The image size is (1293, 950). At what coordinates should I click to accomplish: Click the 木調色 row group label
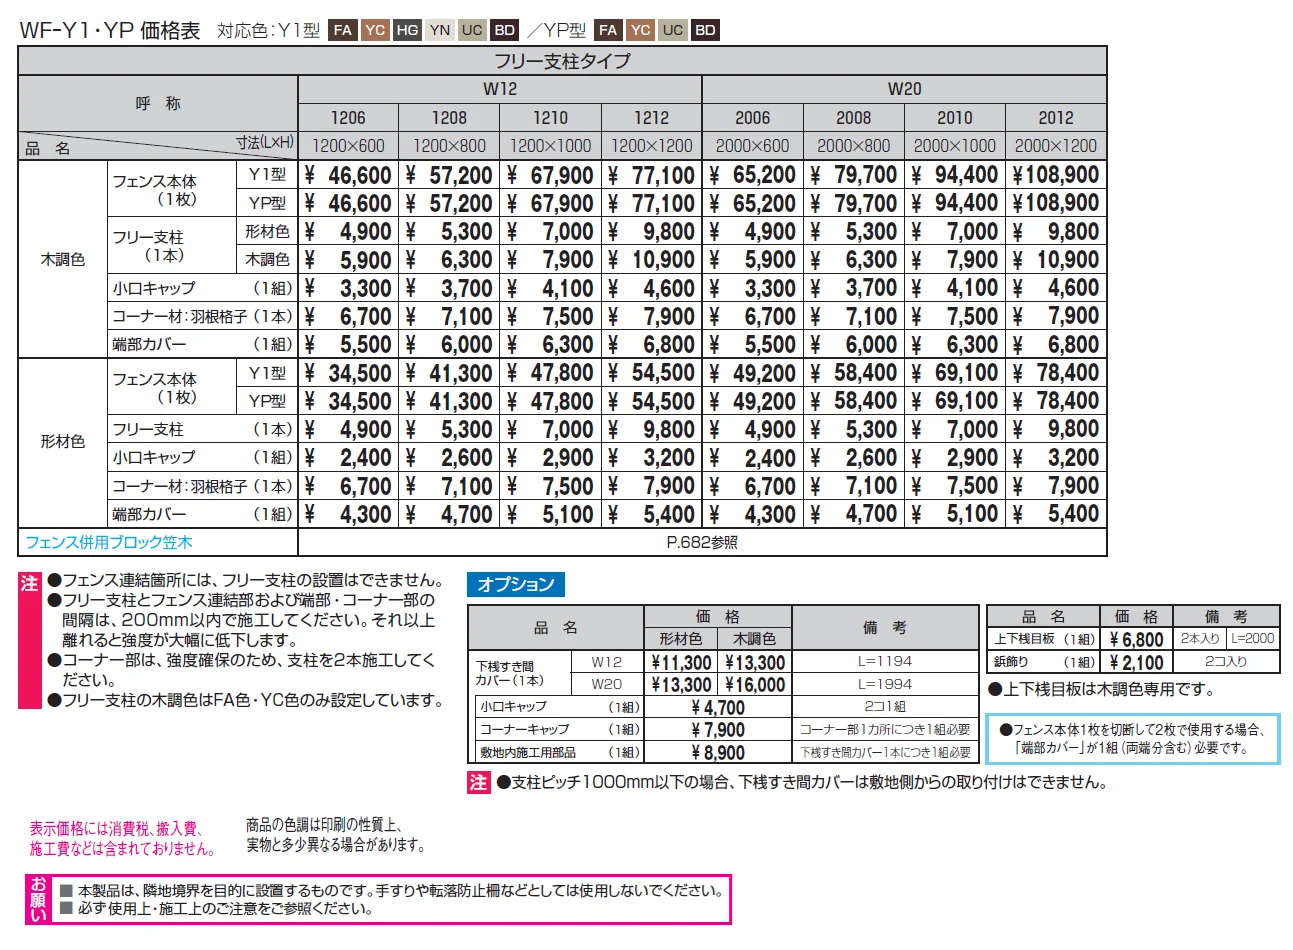point(62,259)
